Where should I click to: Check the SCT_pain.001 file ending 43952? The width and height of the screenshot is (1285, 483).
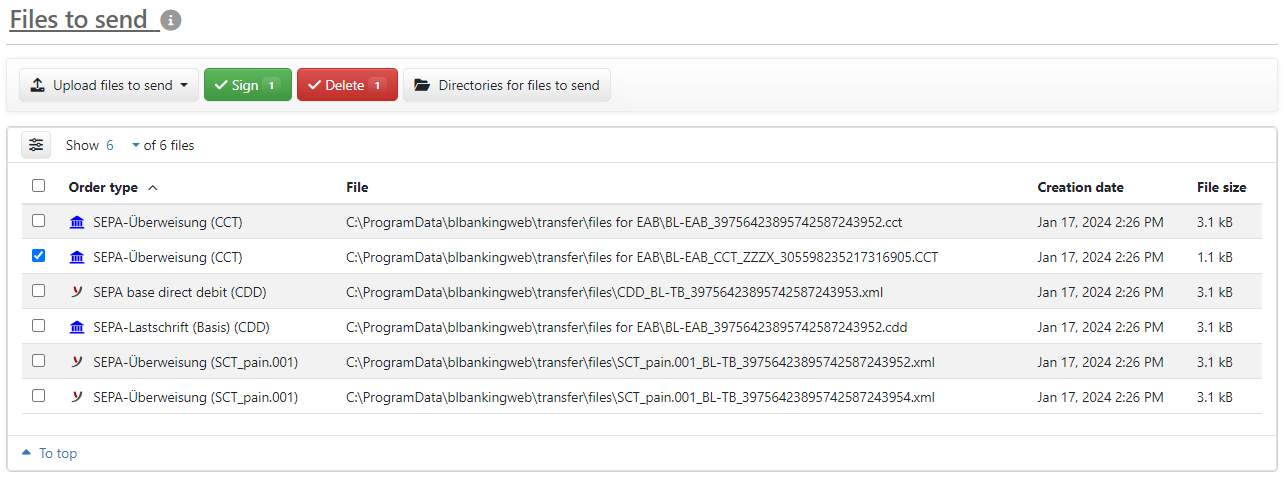[38, 360]
